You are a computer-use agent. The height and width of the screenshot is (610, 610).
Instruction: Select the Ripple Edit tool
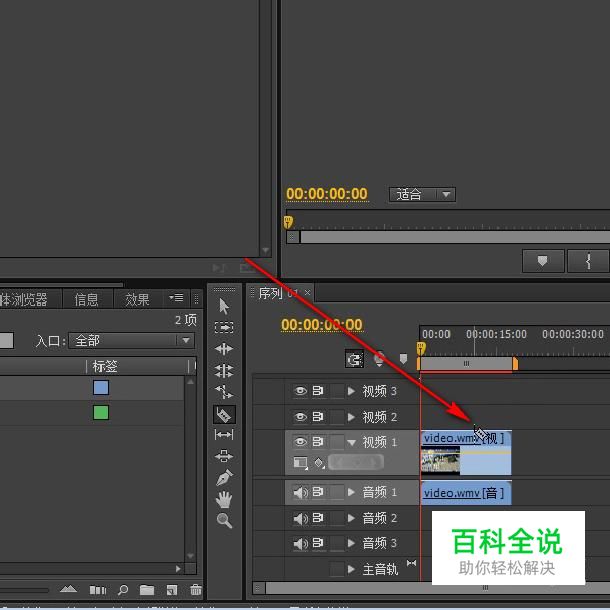[224, 349]
